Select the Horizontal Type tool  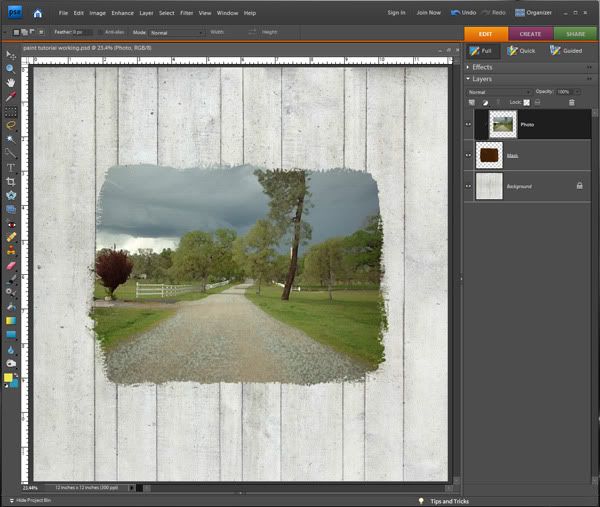[x=11, y=167]
